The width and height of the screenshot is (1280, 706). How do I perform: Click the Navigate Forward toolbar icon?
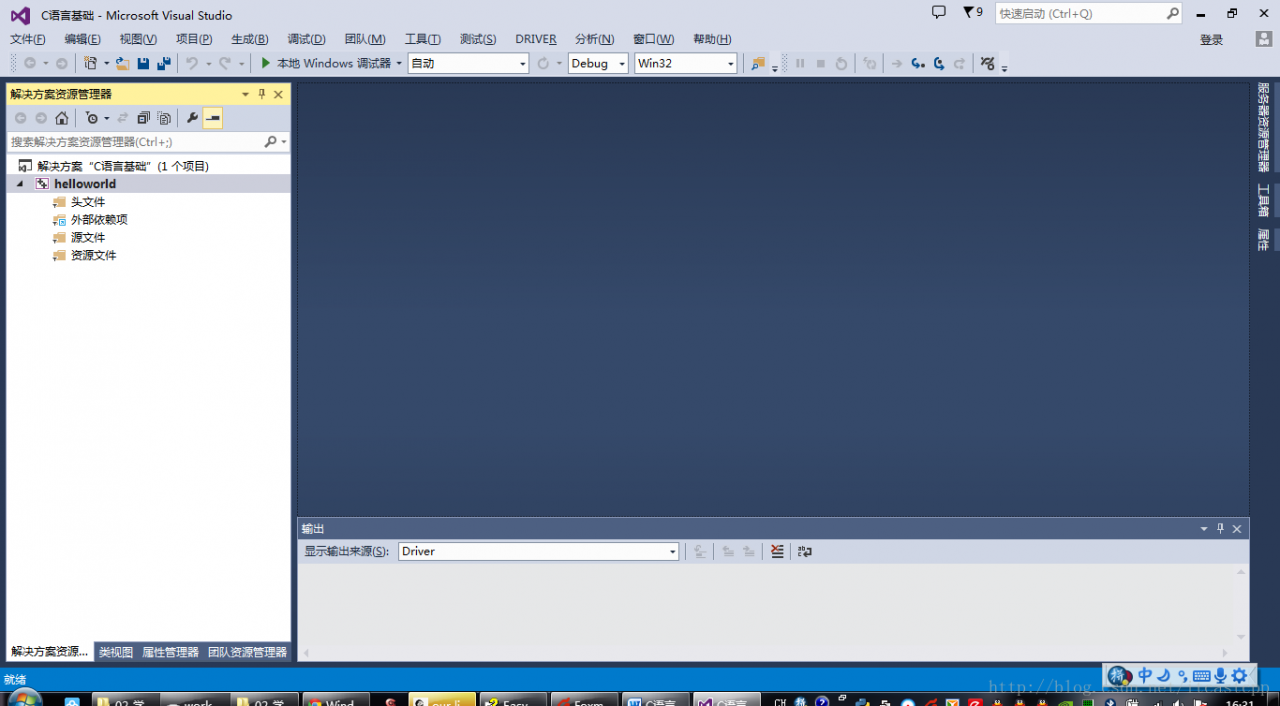click(x=61, y=63)
